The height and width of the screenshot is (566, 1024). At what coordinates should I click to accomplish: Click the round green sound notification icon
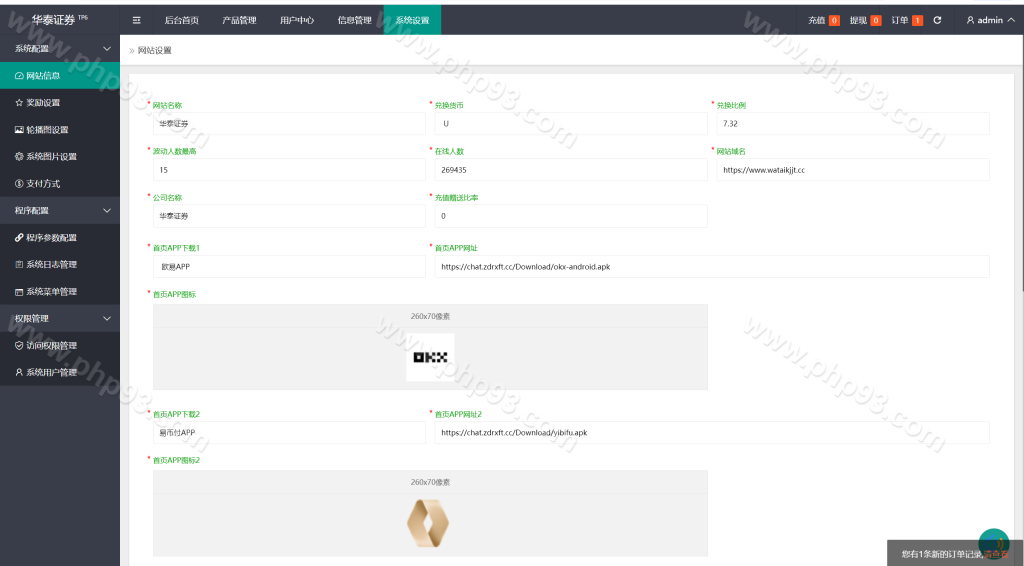click(993, 543)
